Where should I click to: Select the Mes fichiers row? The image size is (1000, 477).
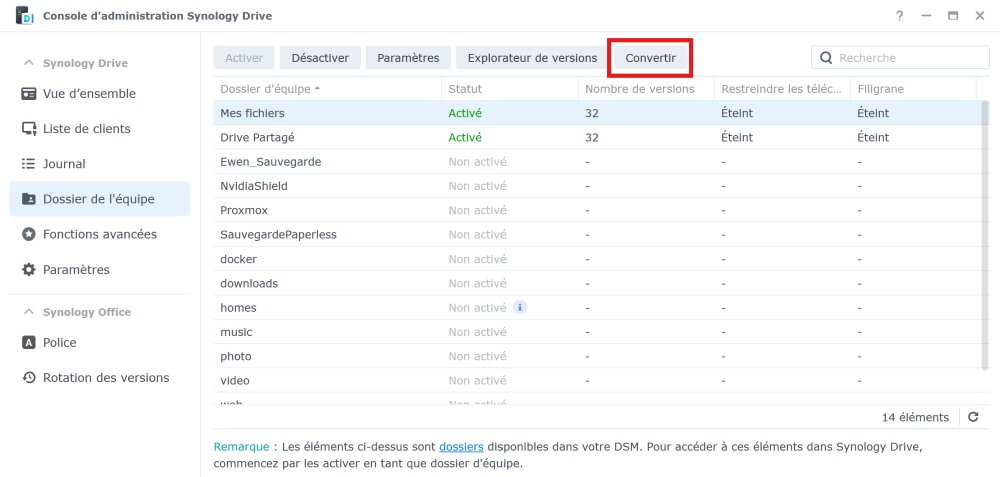[596, 113]
